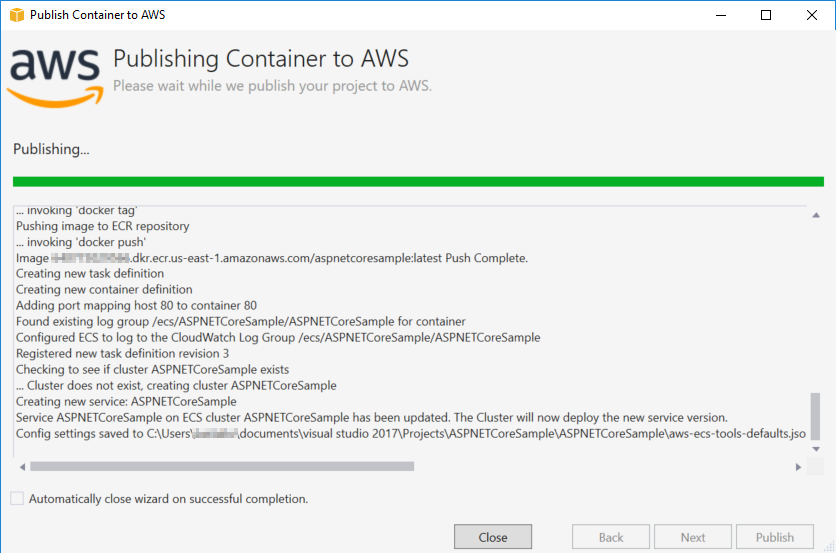This screenshot has width=836, height=553.
Task: Click the horizontal scrollbar thumb of the log
Action: [222, 466]
